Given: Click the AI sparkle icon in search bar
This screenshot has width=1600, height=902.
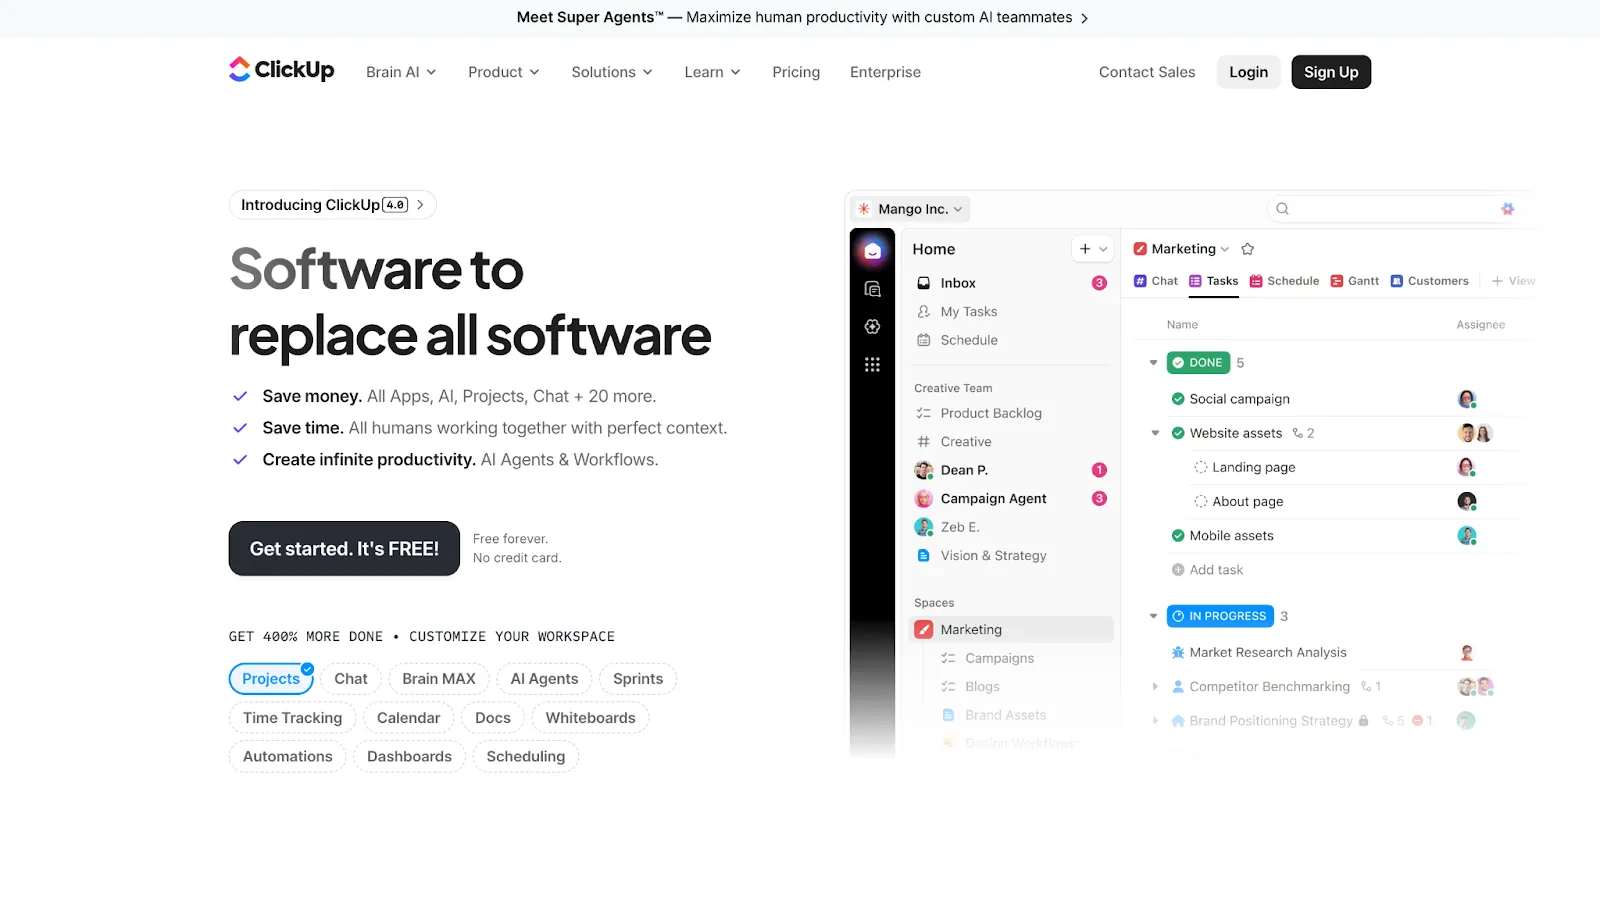Looking at the screenshot, I should tap(1507, 209).
